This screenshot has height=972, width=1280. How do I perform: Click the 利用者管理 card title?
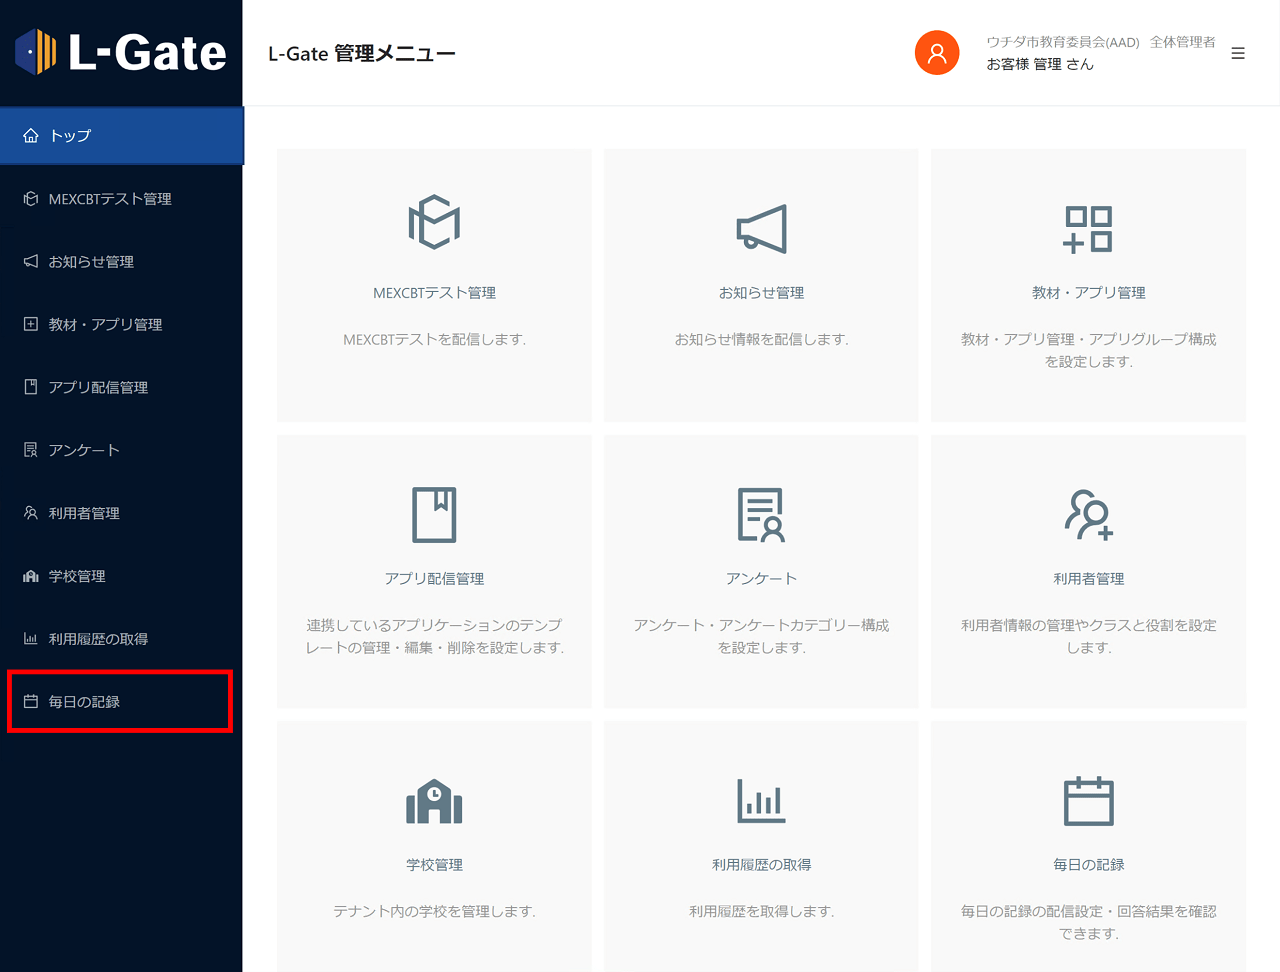(x=1088, y=579)
